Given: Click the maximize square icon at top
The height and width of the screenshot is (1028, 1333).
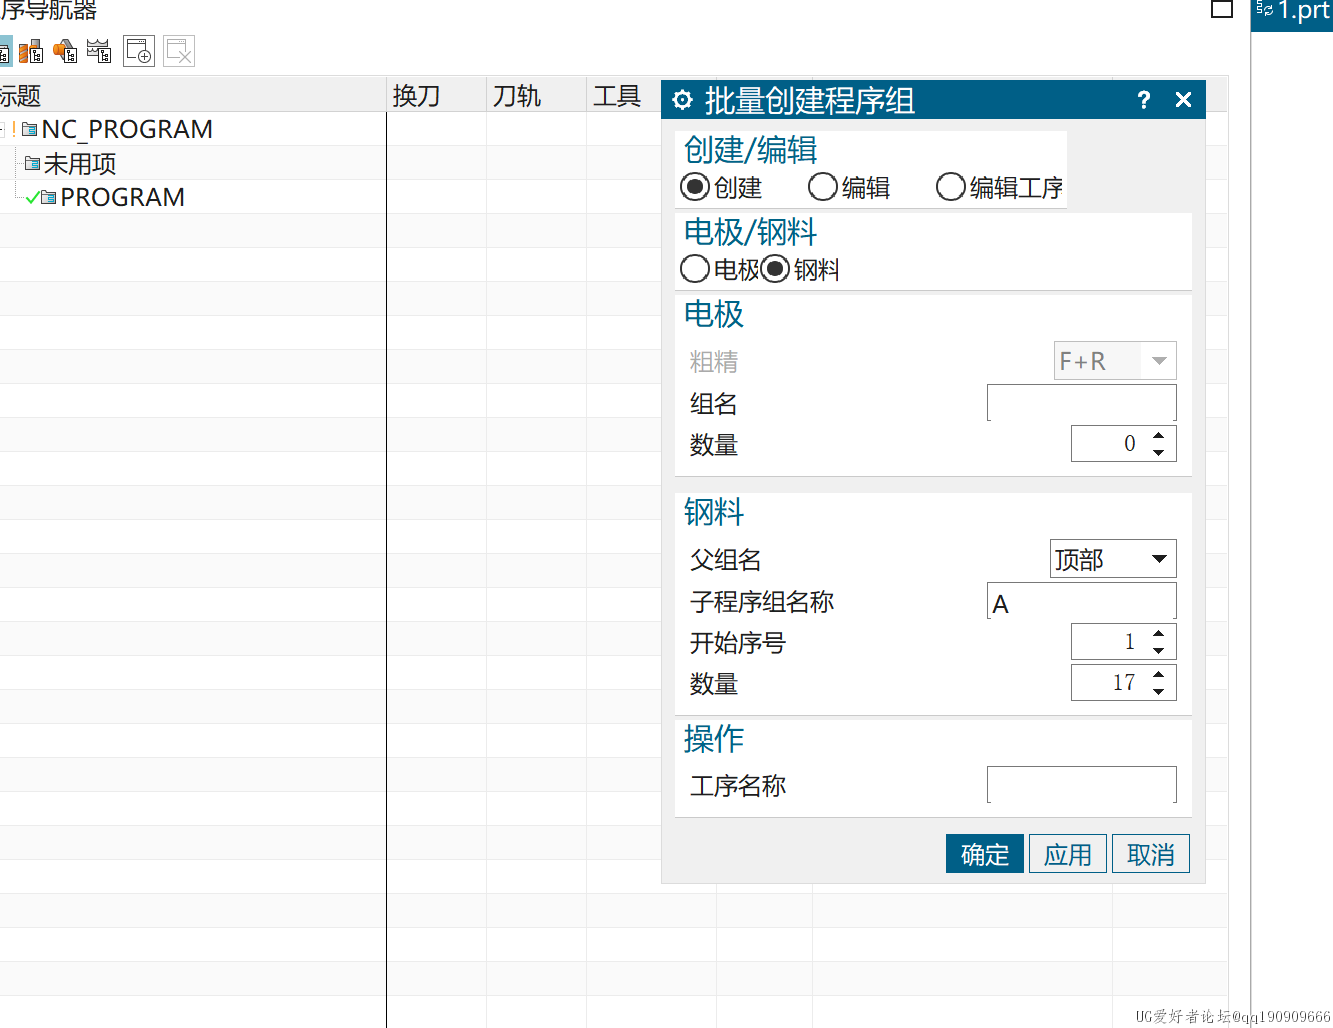Looking at the screenshot, I should click(x=1222, y=9).
